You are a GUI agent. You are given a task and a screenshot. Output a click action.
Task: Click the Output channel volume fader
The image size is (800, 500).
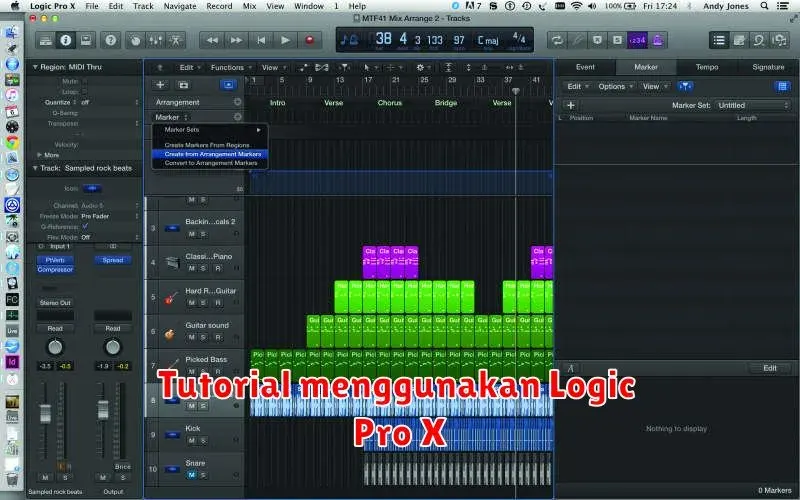(103, 410)
